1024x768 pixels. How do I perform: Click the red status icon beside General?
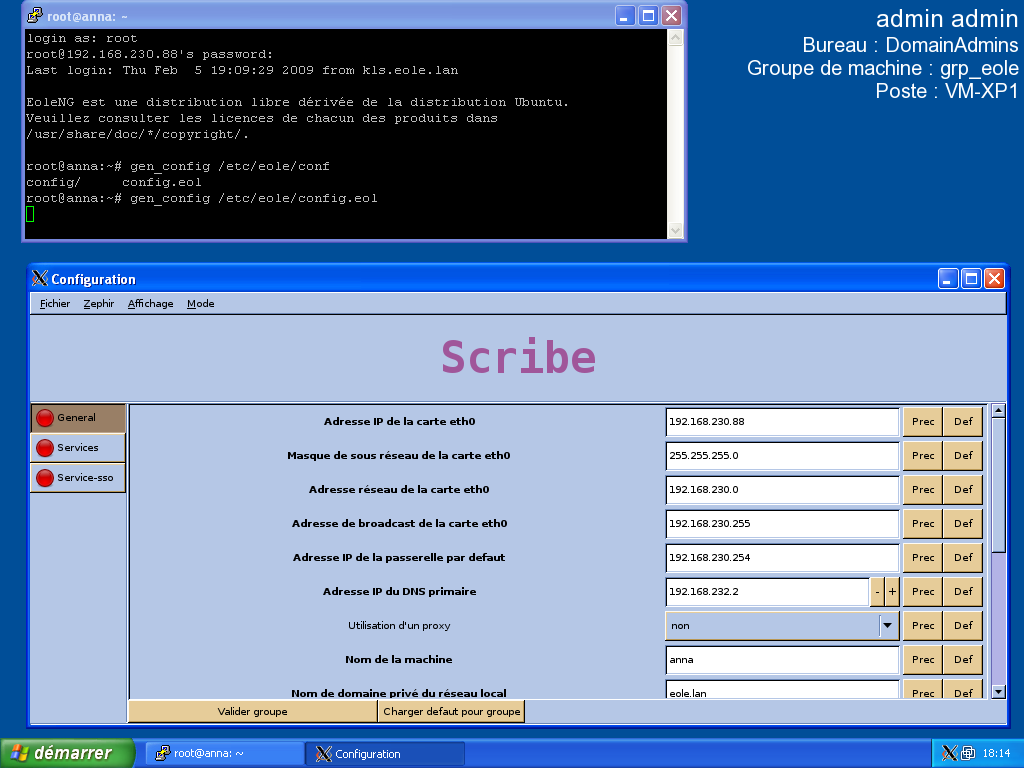click(x=45, y=418)
